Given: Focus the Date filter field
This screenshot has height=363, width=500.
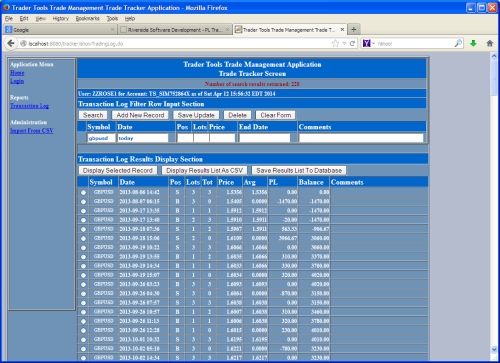Looking at the screenshot, I should 143,138.
